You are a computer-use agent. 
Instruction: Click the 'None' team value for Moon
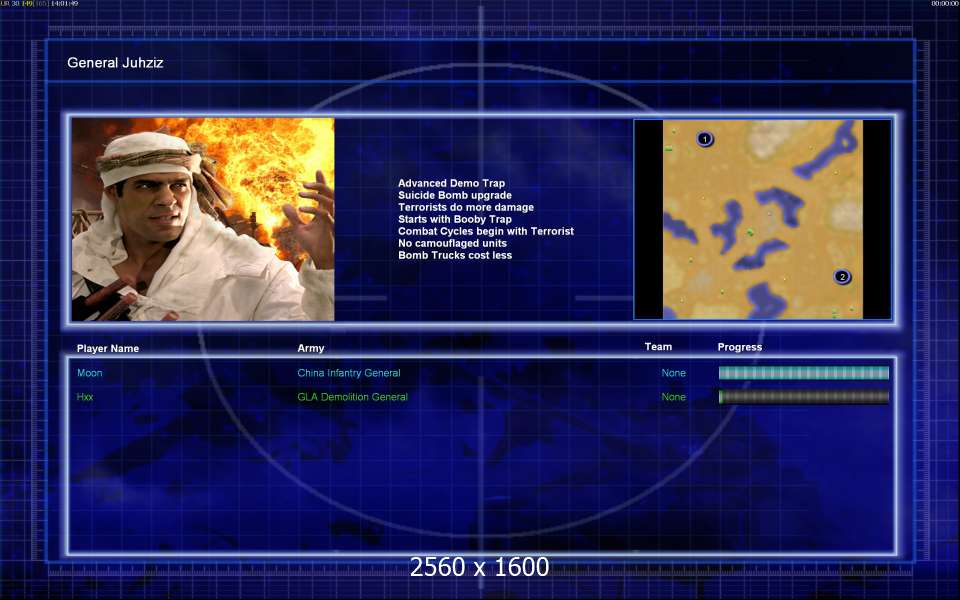(673, 373)
